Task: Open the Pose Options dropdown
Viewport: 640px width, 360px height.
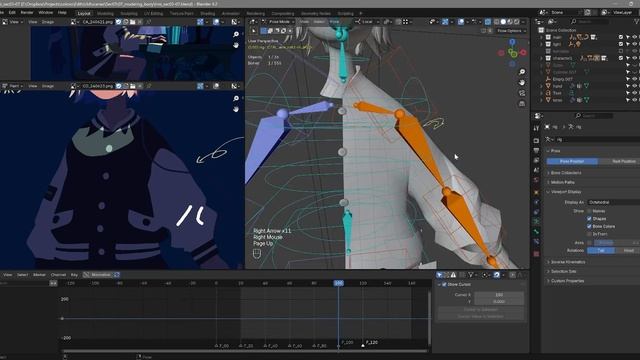Action: [511, 31]
